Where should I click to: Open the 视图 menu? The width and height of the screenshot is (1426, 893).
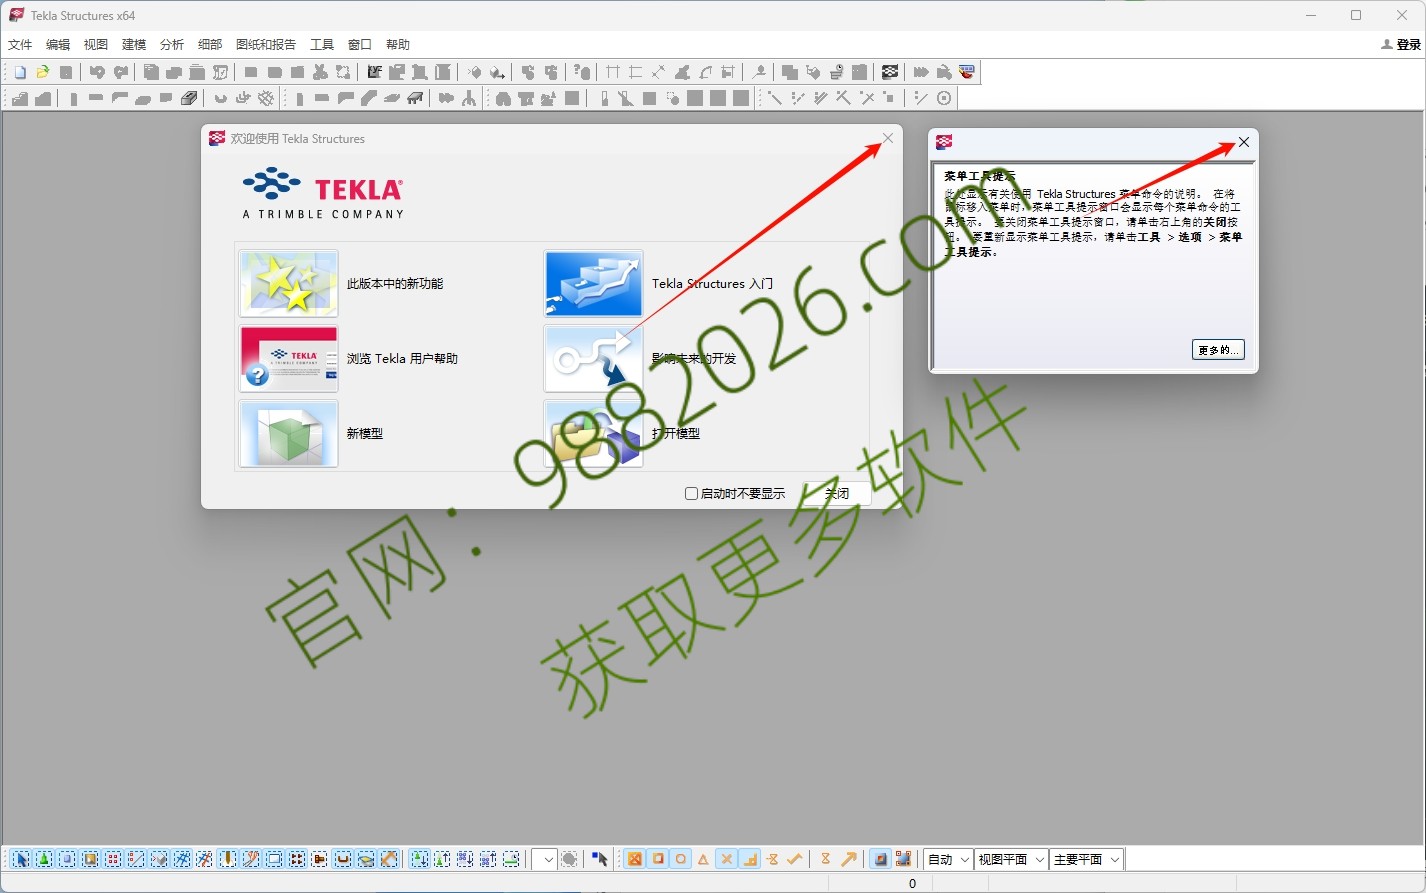pos(96,44)
